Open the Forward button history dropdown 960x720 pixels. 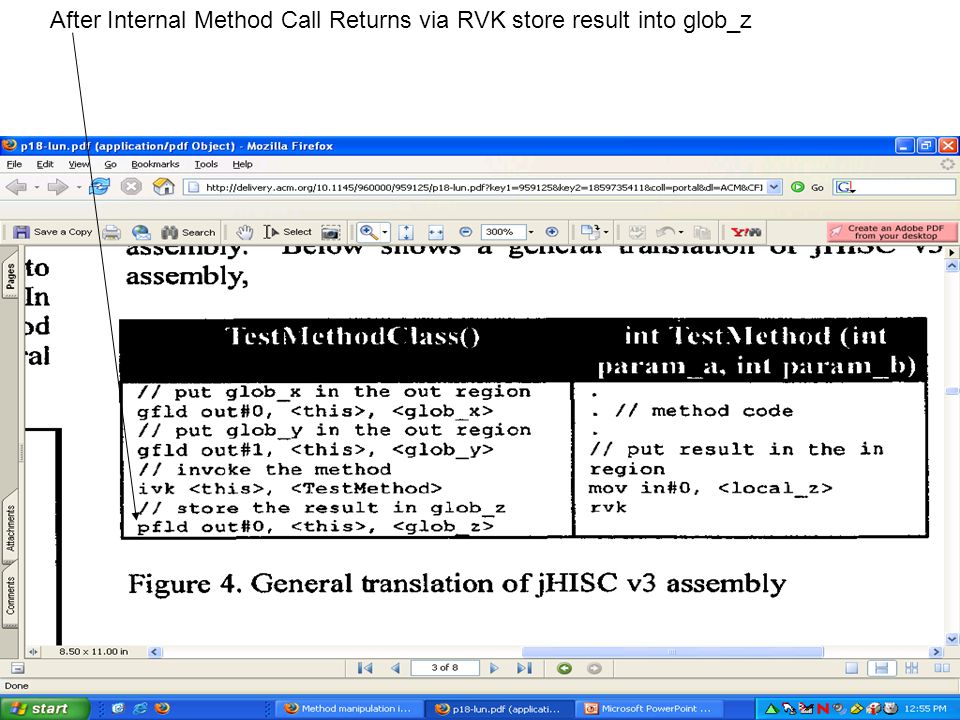click(78, 187)
